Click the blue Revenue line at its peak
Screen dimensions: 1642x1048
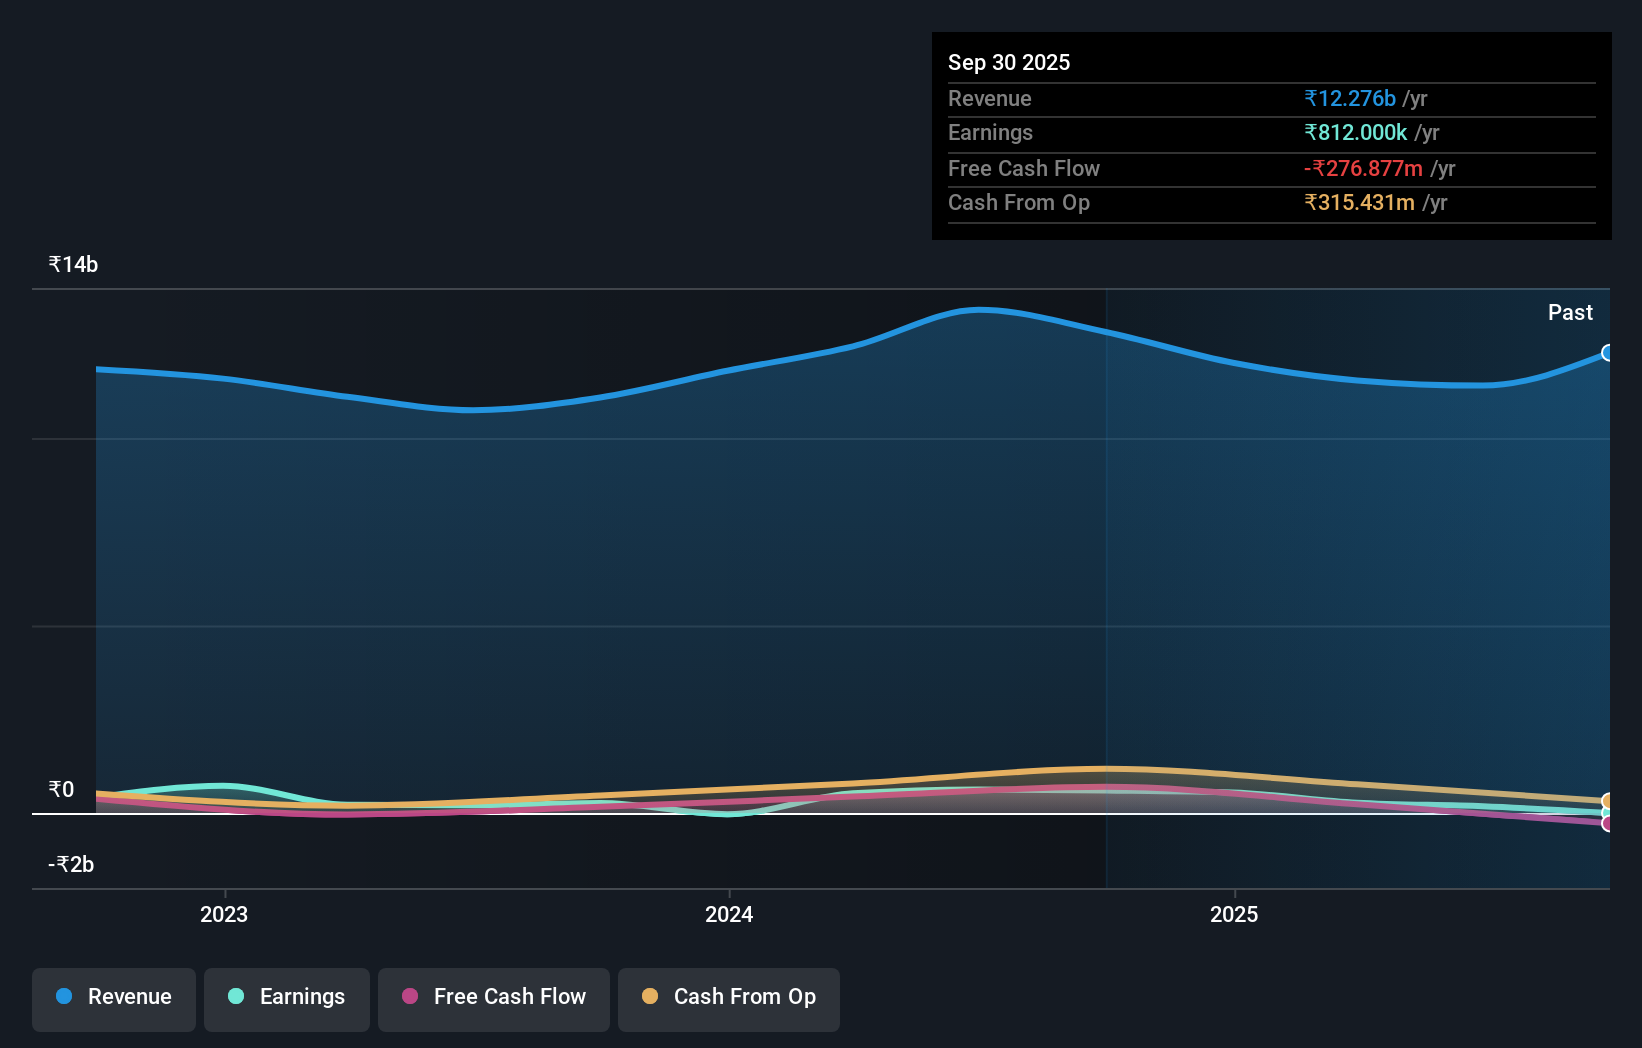pyautogui.click(x=980, y=310)
